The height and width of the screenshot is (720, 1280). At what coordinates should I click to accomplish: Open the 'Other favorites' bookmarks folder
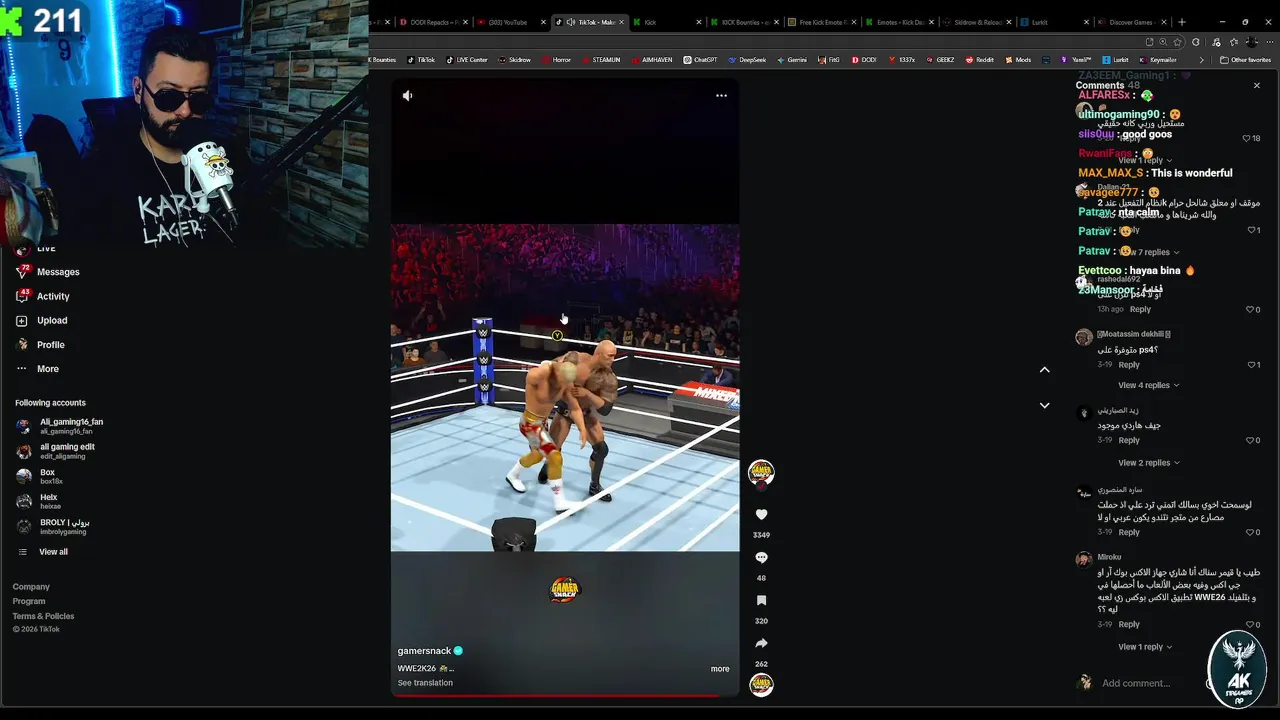(1246, 60)
